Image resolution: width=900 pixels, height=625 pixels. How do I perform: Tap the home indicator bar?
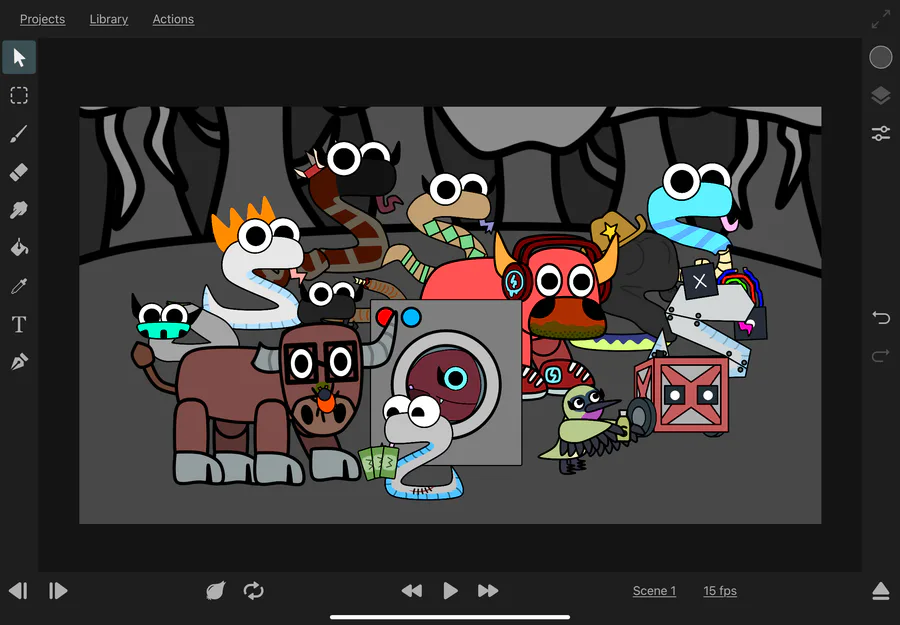click(450, 618)
